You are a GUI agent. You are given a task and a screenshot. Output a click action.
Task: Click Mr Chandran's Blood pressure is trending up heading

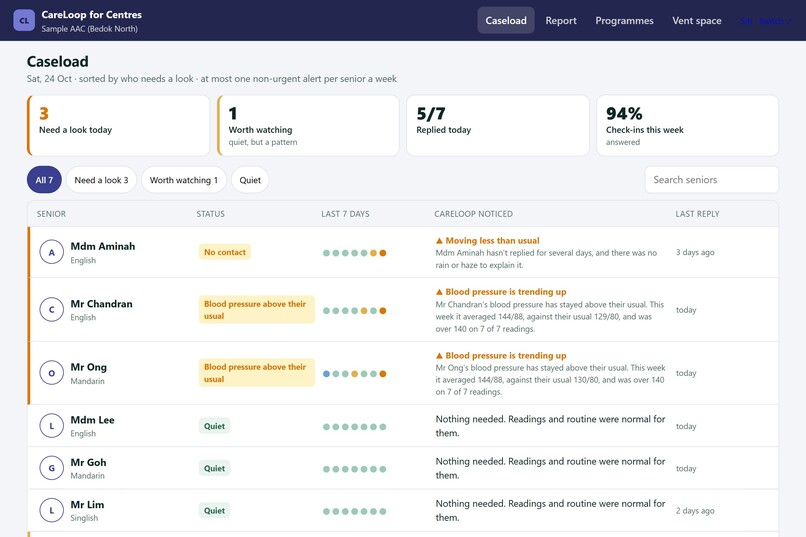pyautogui.click(x=506, y=292)
